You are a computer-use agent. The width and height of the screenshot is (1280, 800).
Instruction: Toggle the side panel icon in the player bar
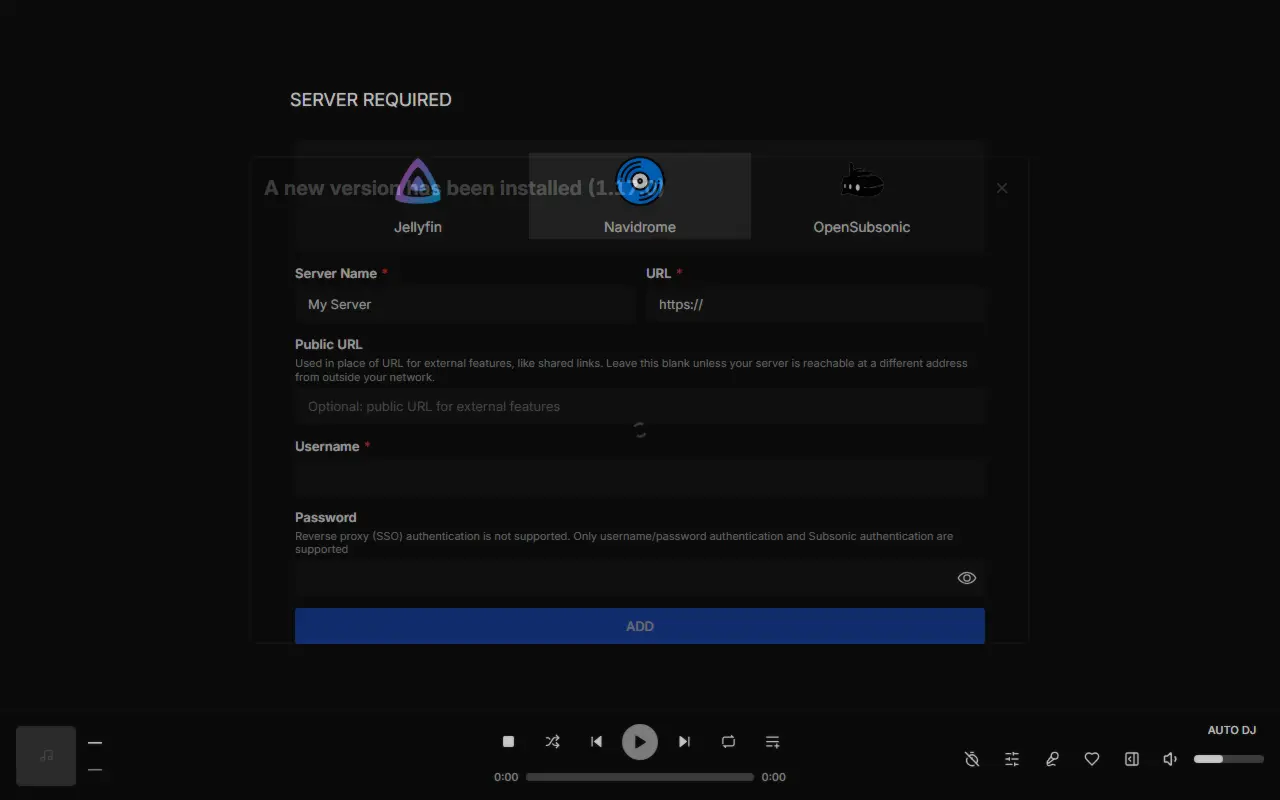tap(1132, 759)
